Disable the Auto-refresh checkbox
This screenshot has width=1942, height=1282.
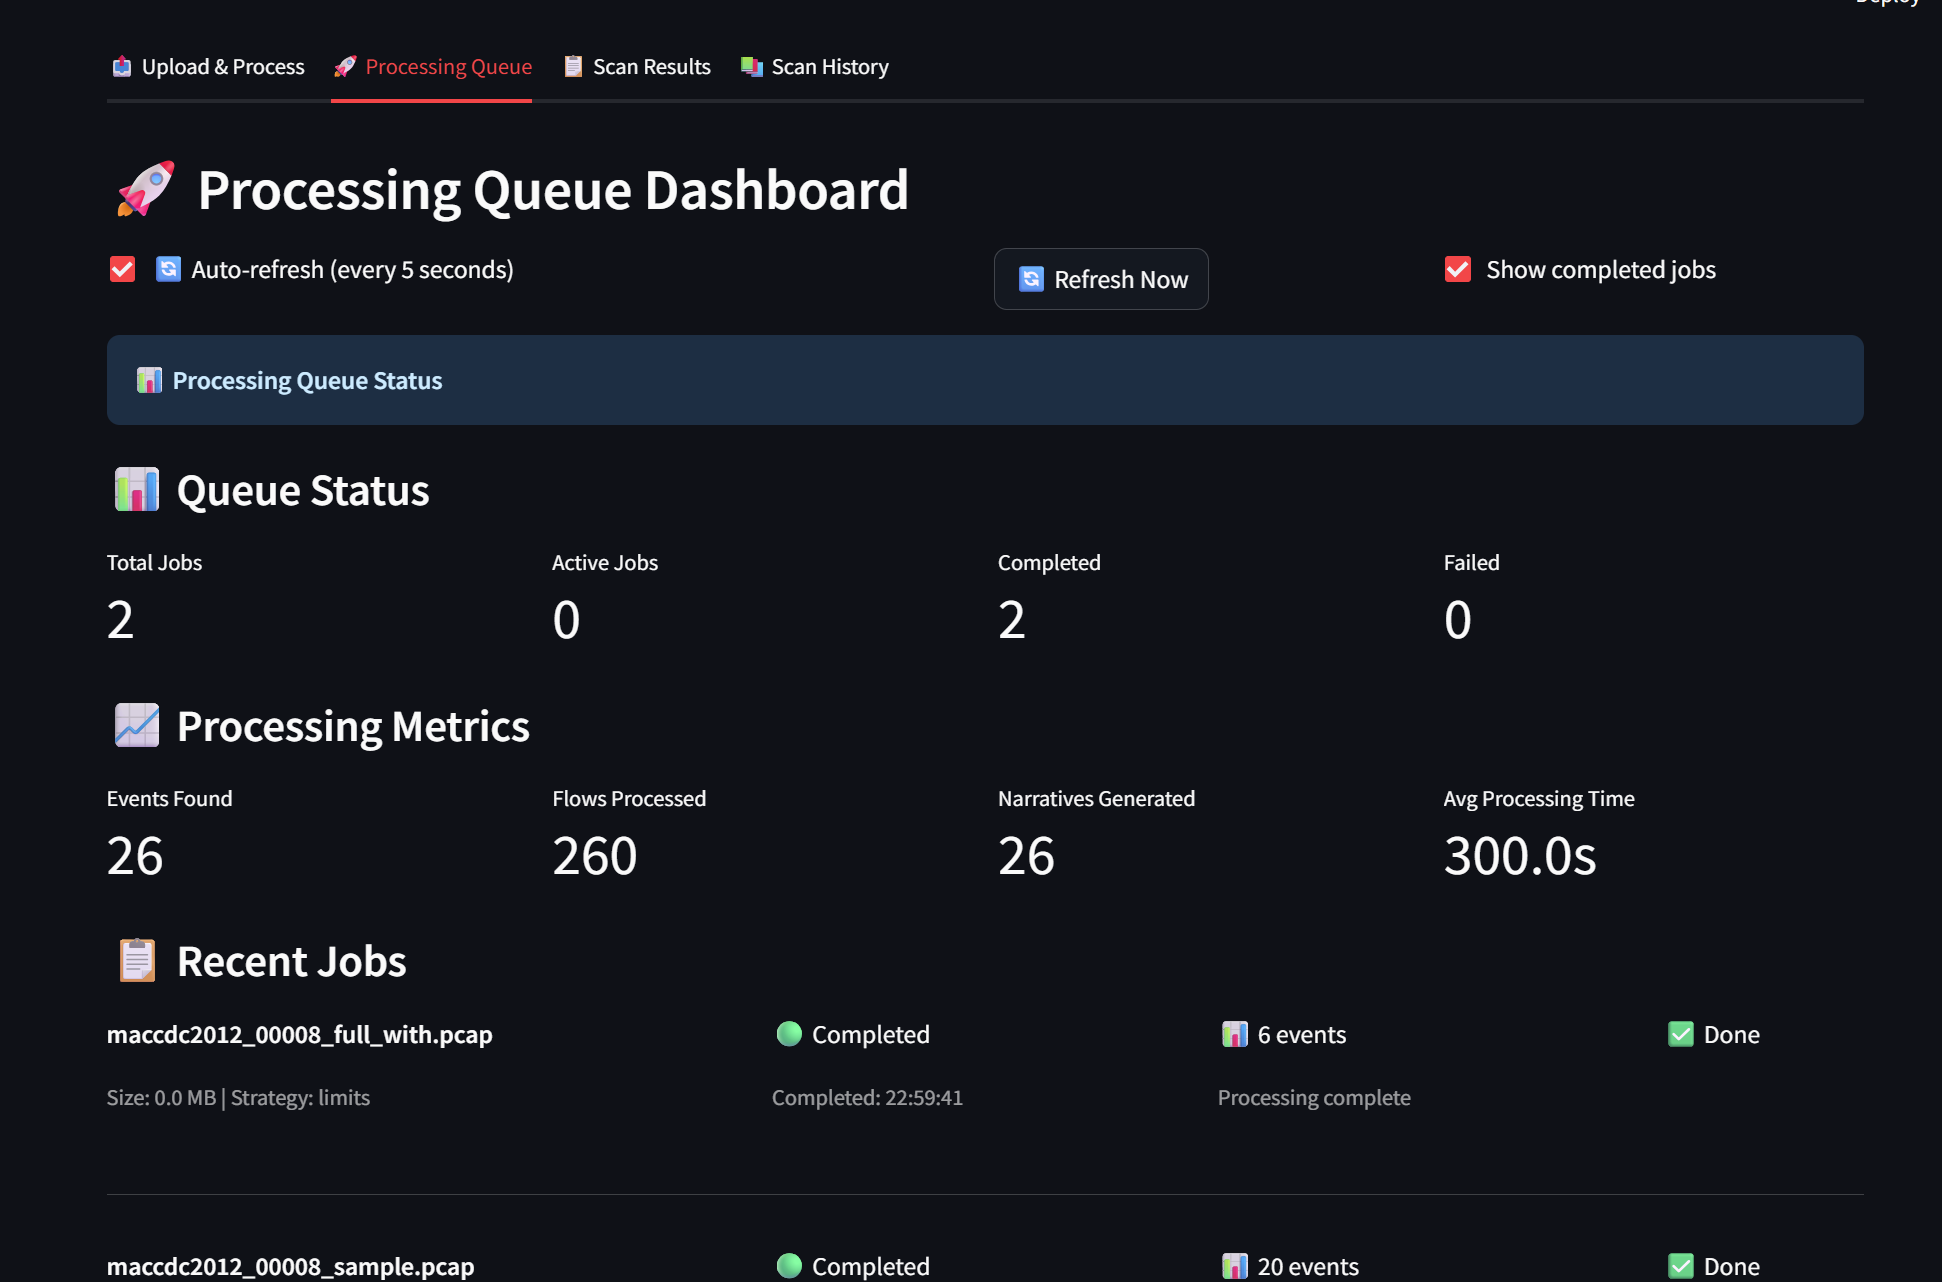(x=122, y=269)
